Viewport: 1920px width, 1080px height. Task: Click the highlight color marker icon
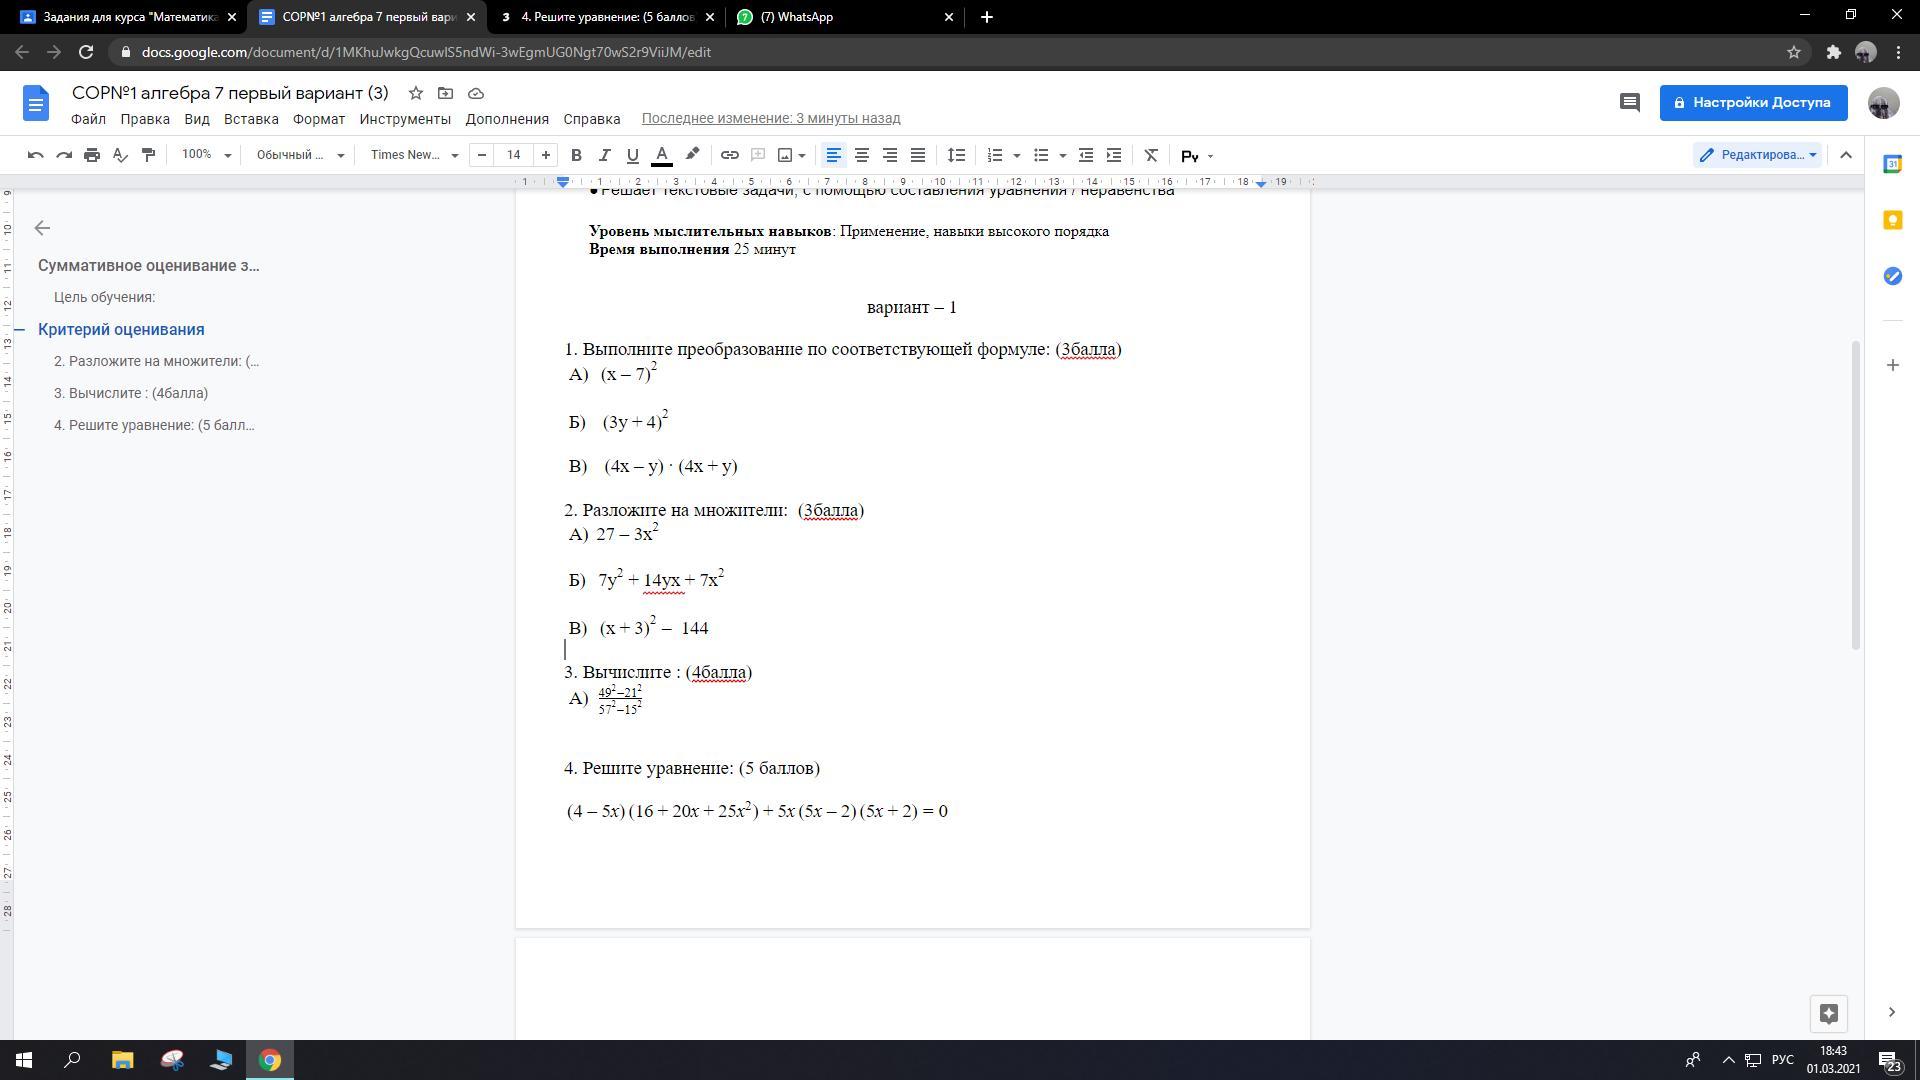692,154
